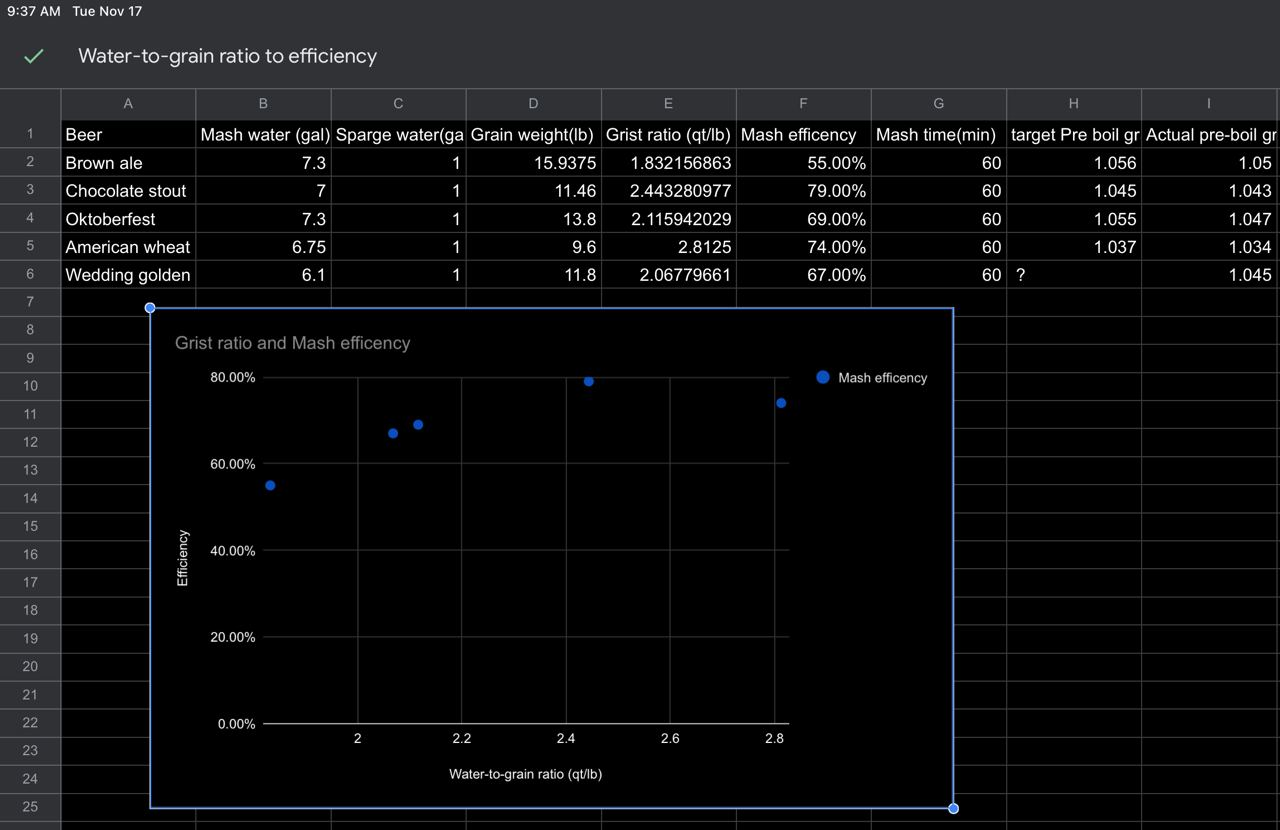This screenshot has height=830, width=1280.
Task: Click the 'Water-to-grain ratio (qt/lb)' axis title
Action: (x=525, y=774)
